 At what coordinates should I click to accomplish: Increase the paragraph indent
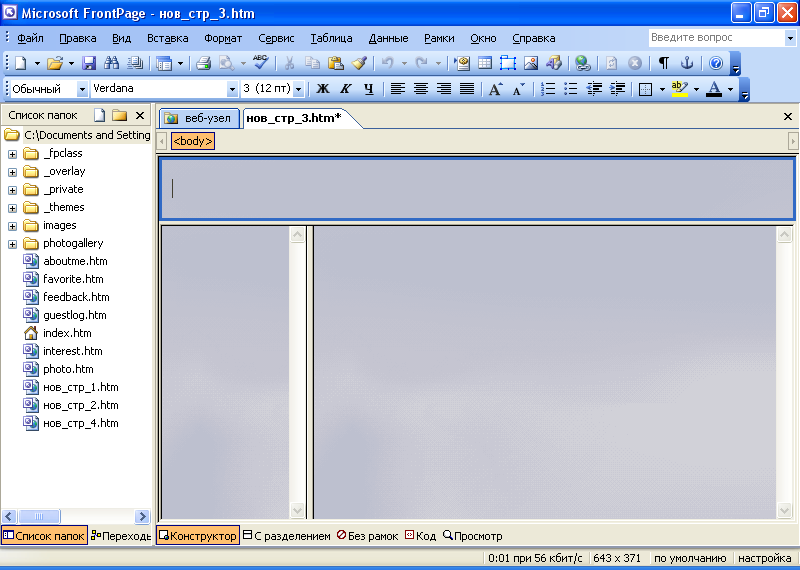tap(617, 89)
